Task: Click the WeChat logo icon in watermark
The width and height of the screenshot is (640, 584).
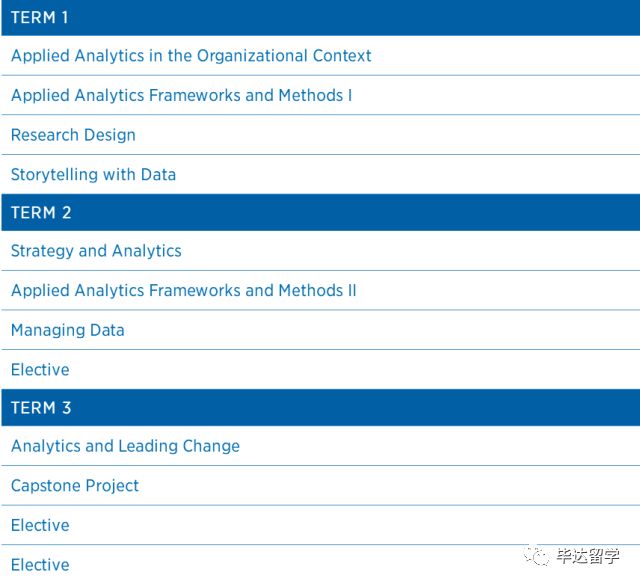Action: (x=536, y=556)
